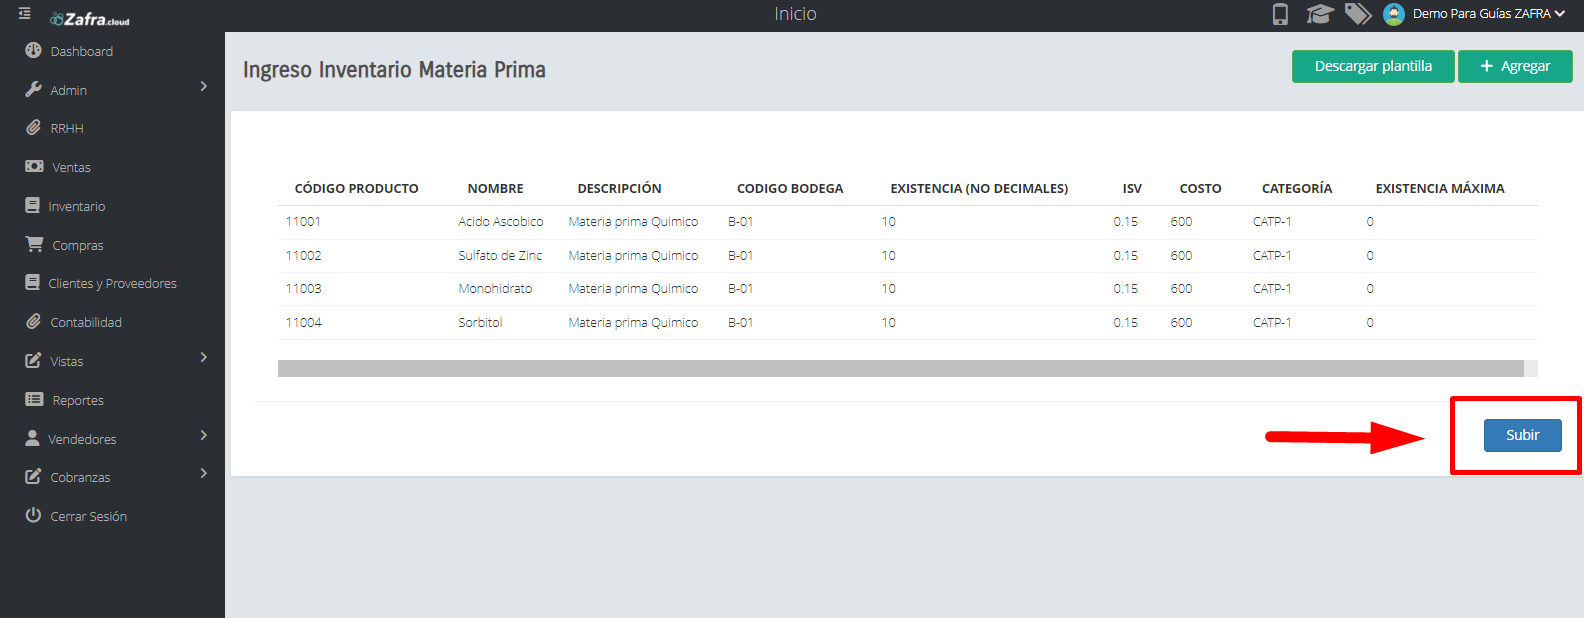The image size is (1584, 618).
Task: Click the price tags icon in top bar
Action: [x=1357, y=14]
